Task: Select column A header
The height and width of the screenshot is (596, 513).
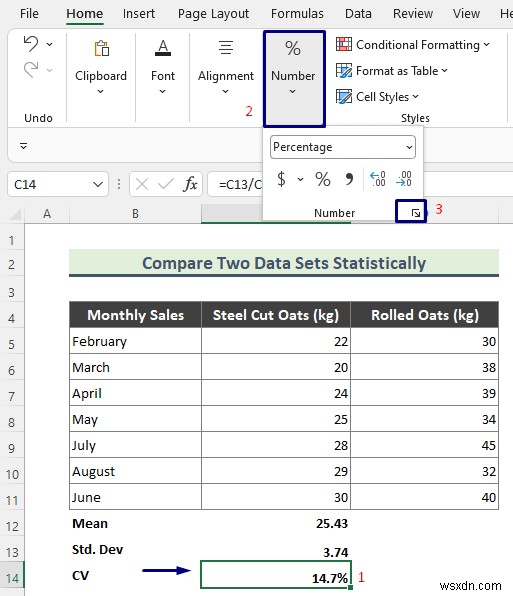Action: click(x=47, y=214)
